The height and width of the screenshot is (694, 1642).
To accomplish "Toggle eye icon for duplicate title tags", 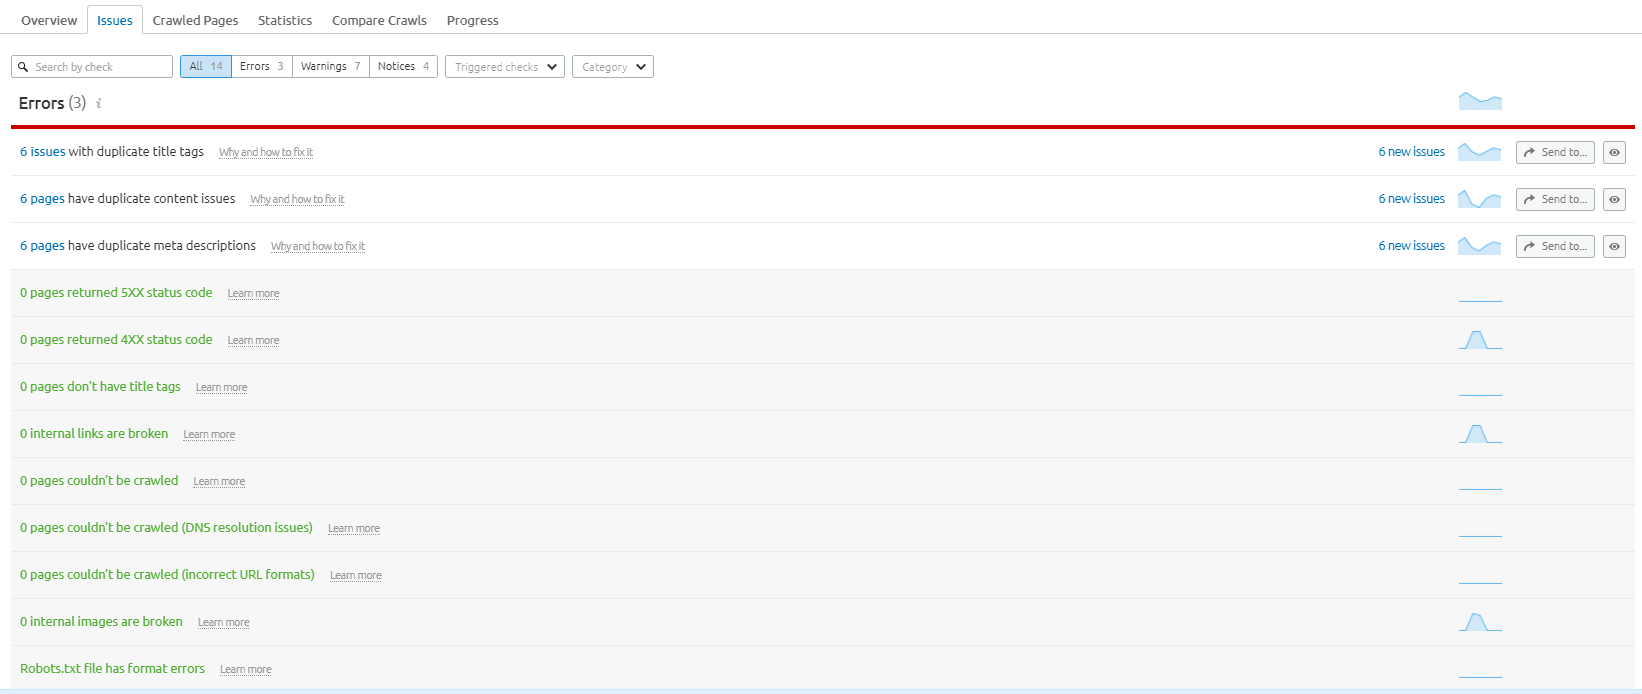I will [1614, 152].
